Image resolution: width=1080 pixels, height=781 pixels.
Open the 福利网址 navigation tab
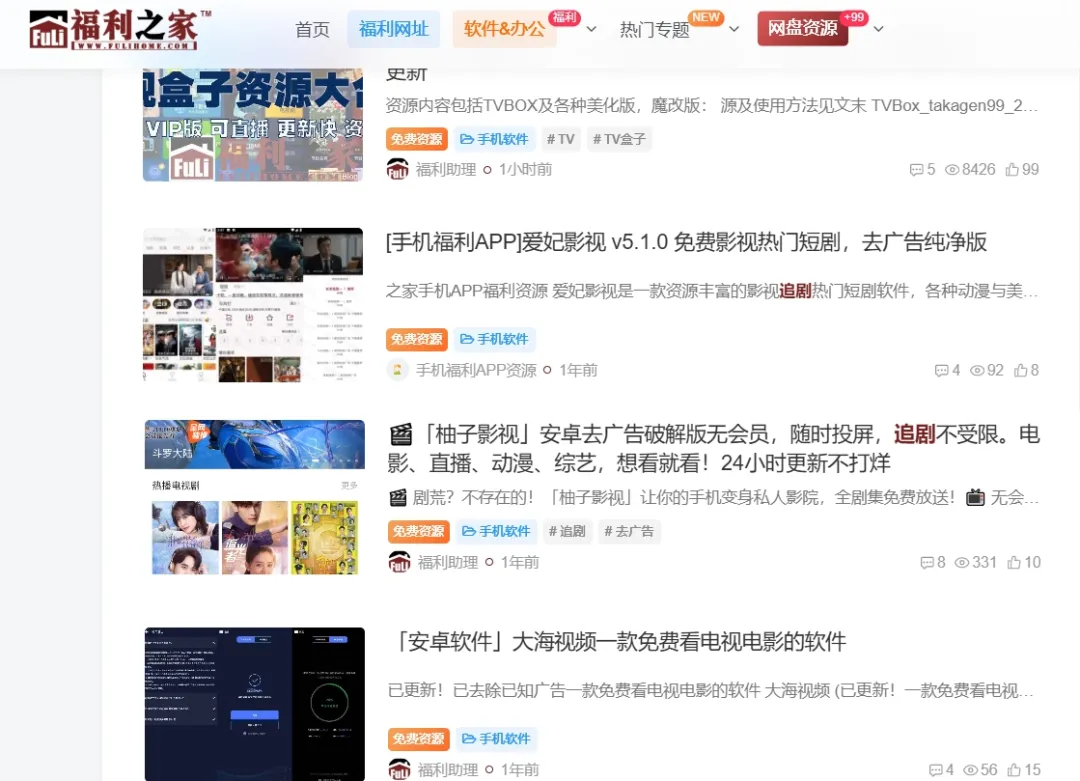(x=393, y=29)
